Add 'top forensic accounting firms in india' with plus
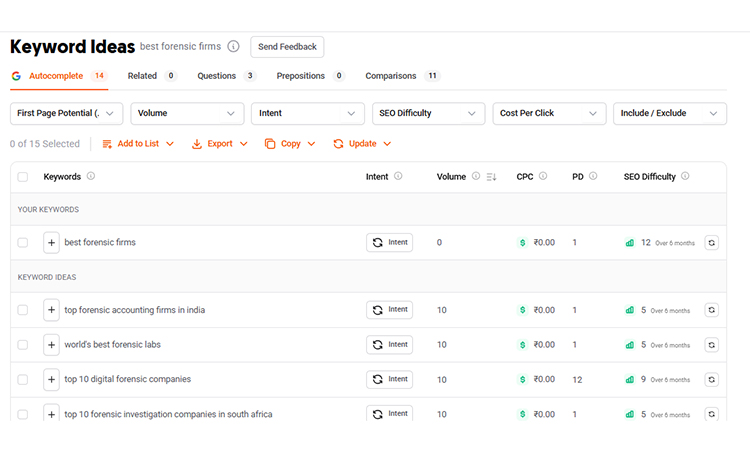The image size is (750, 450). click(51, 310)
